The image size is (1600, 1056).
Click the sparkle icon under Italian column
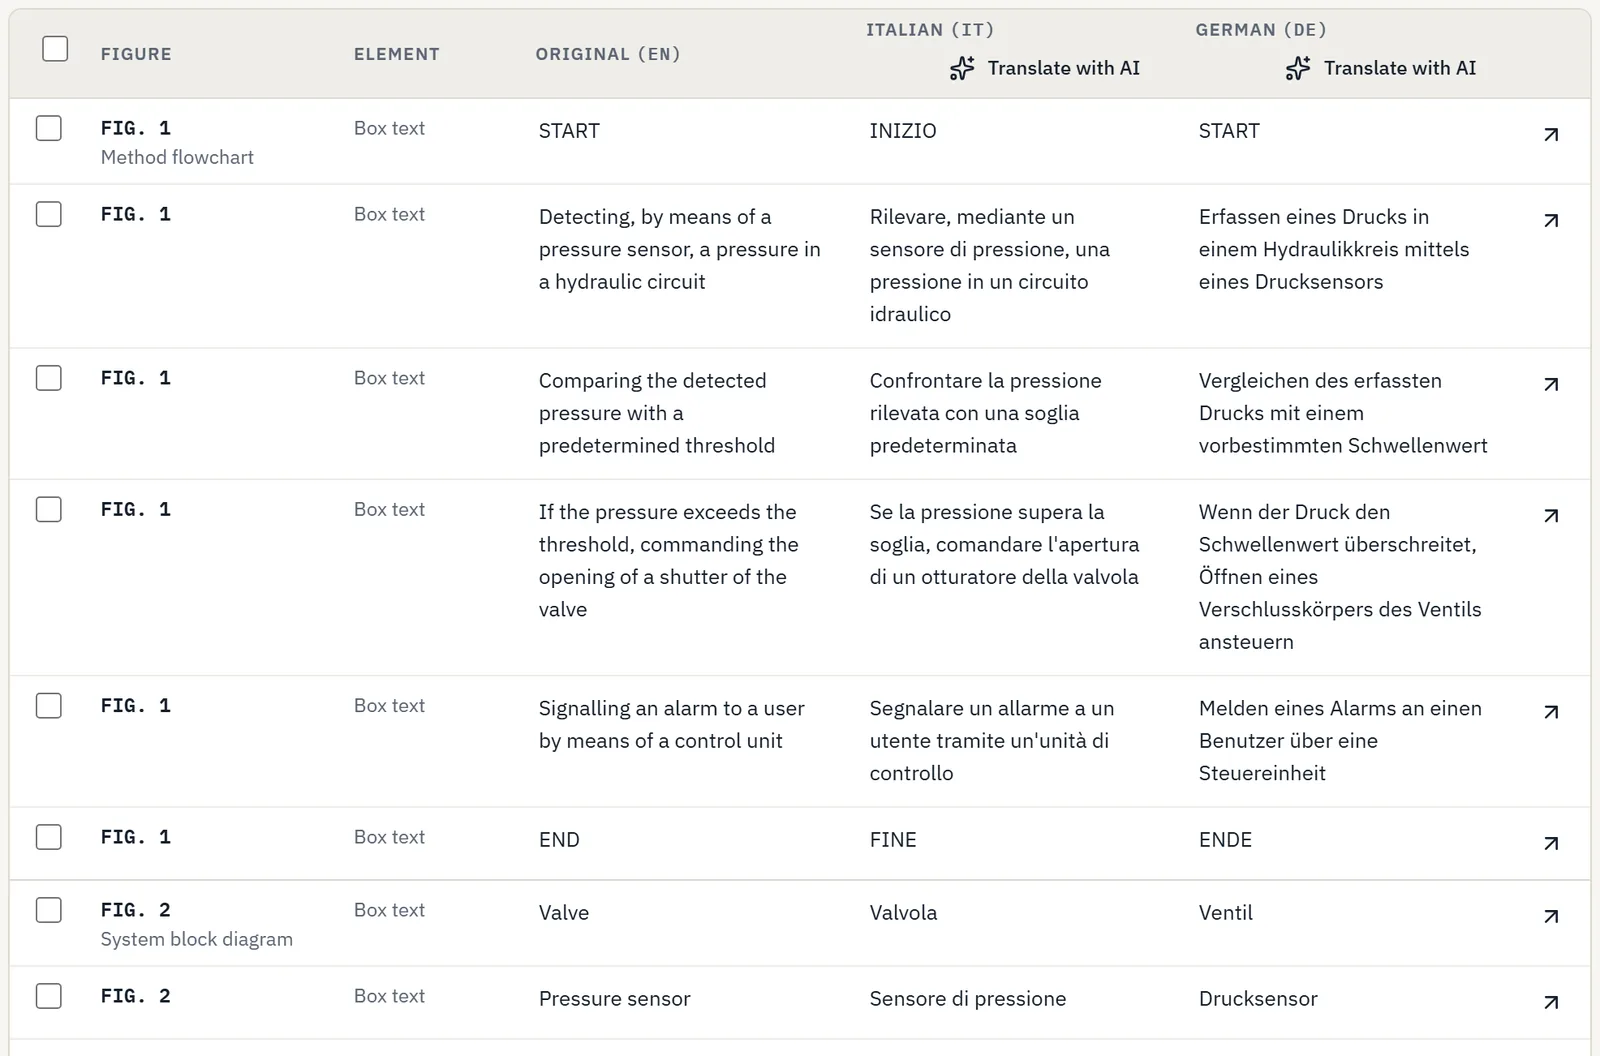962,68
